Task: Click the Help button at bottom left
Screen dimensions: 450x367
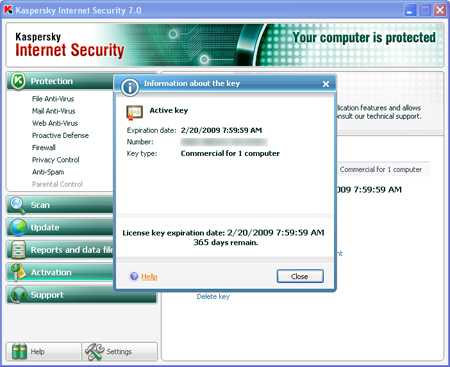Action: click(x=44, y=352)
